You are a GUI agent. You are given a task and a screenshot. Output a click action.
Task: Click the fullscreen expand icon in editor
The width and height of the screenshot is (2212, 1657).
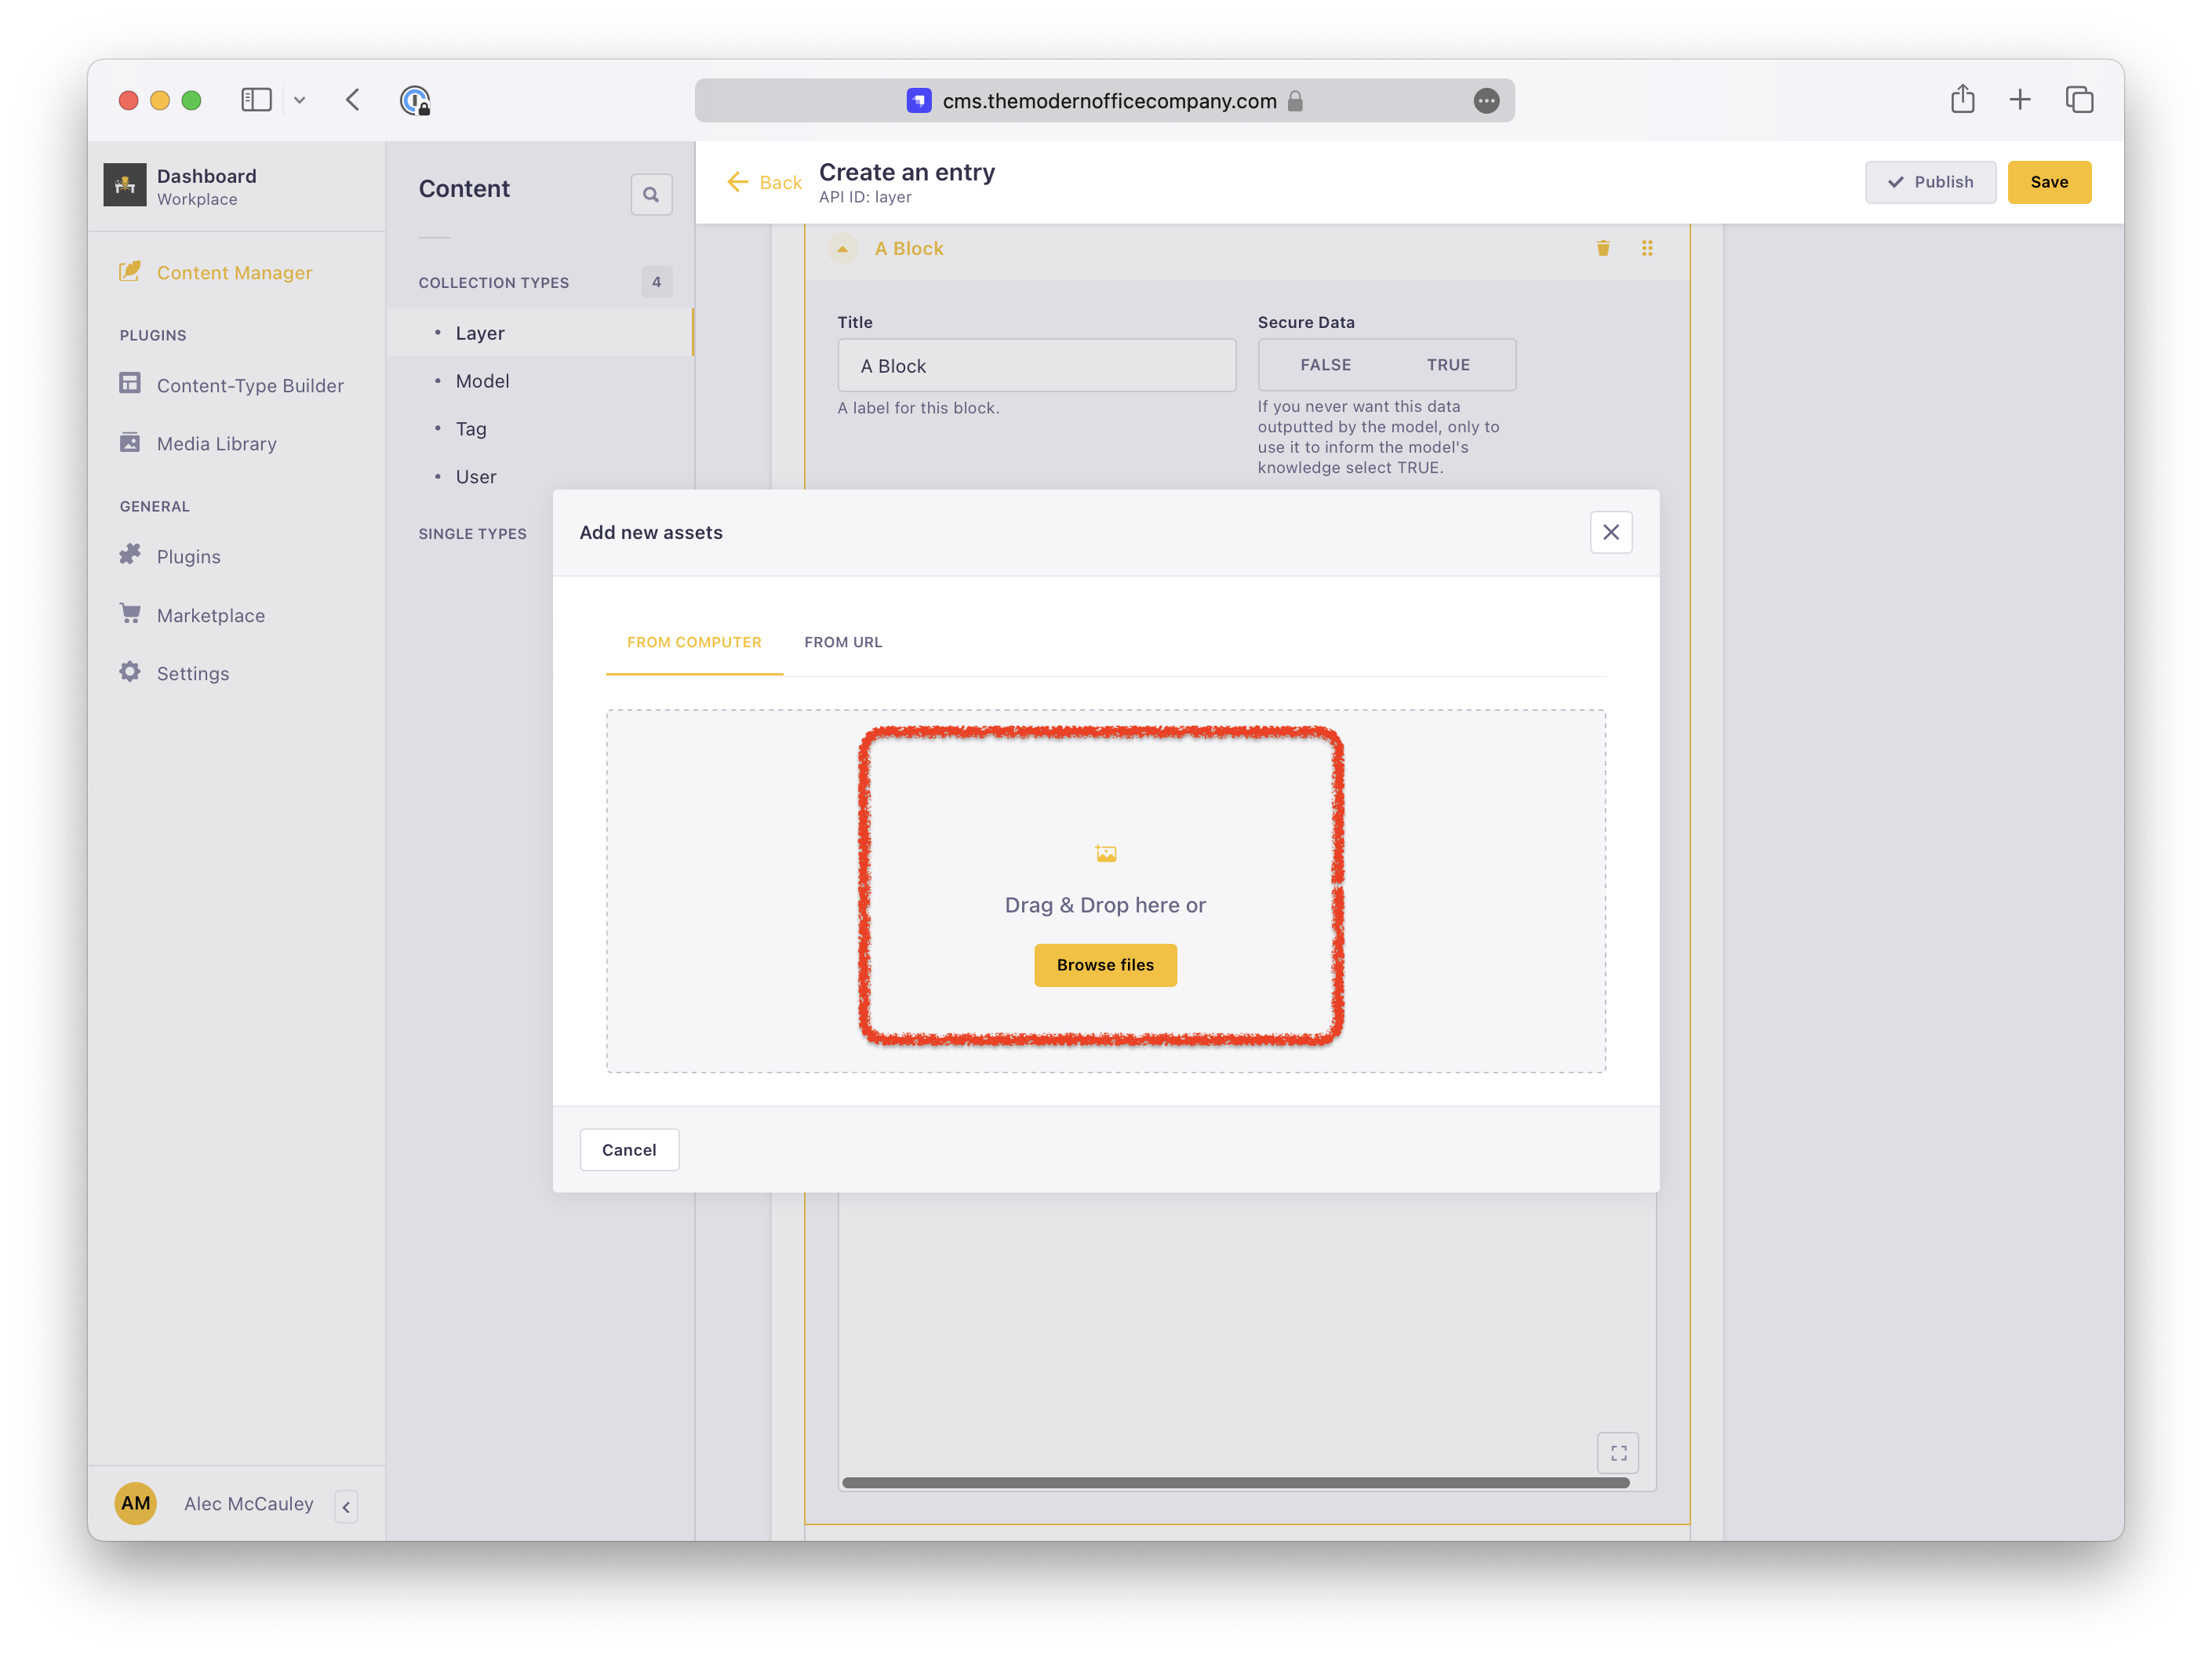click(x=1618, y=1453)
